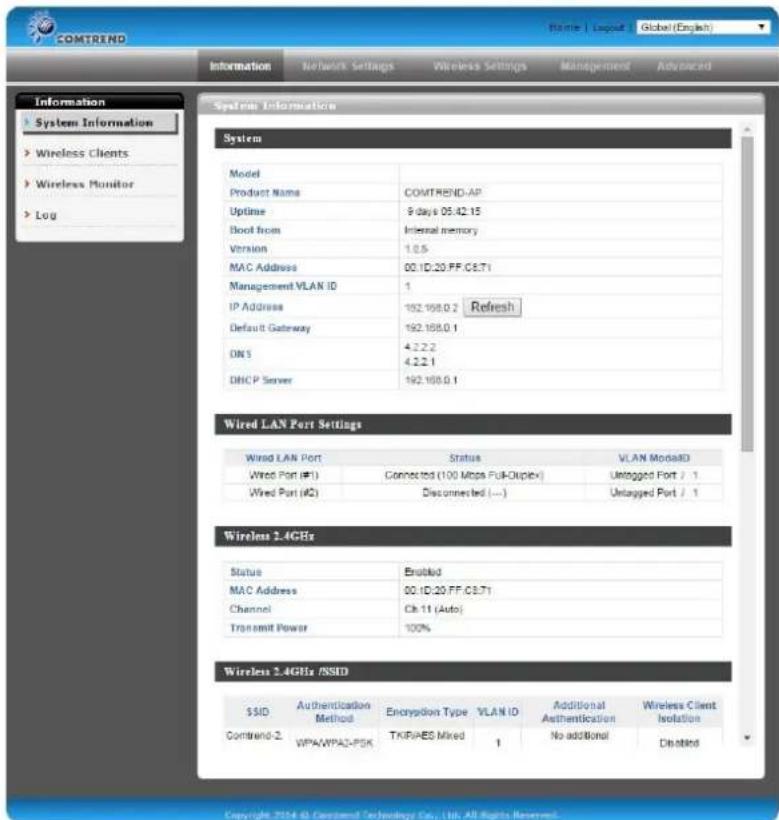This screenshot has height=820, width=779.
Task: Click Connected (100 Mbps Full-Duplex) status
Action: [x=464, y=475]
